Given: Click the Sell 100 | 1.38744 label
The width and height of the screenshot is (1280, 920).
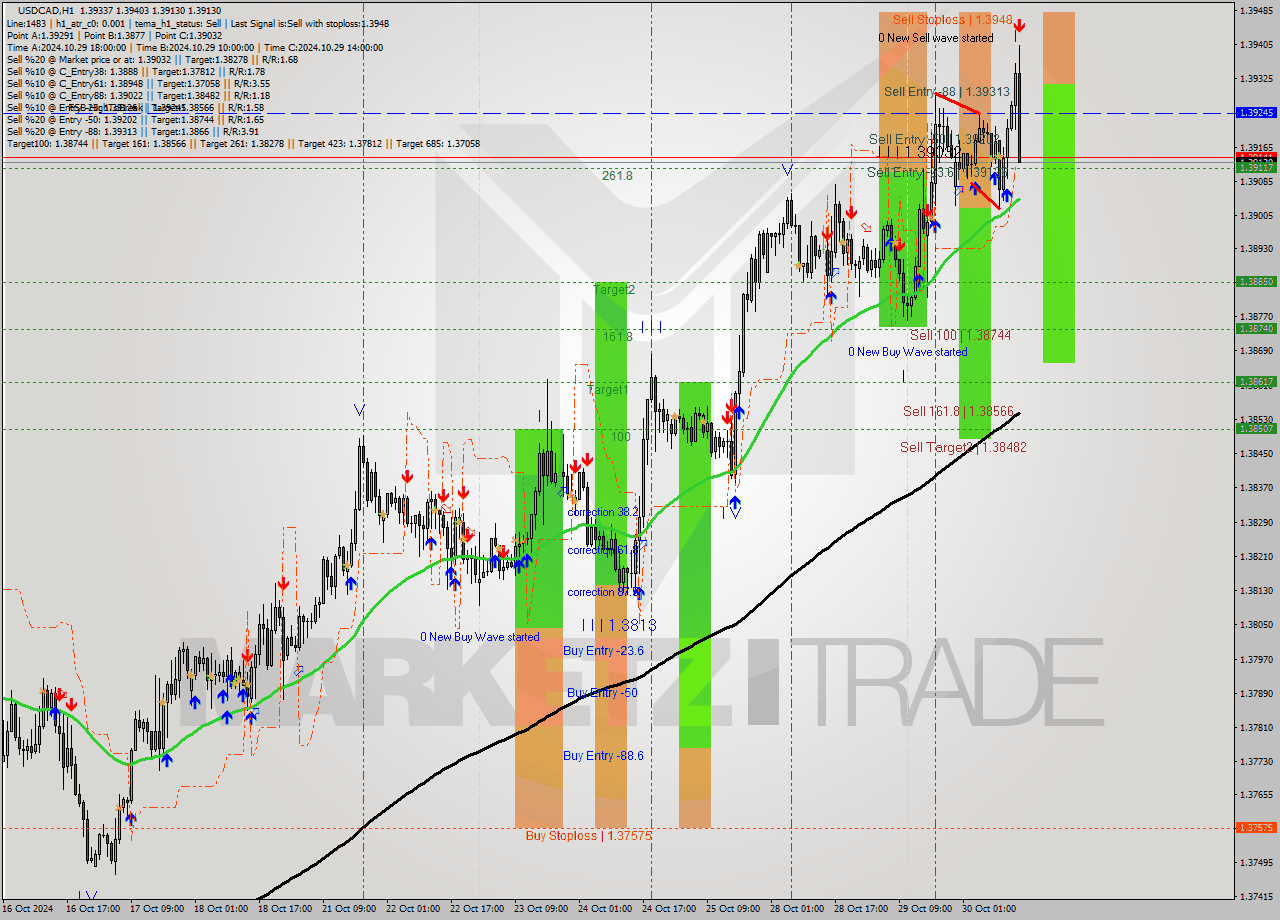Looking at the screenshot, I should (x=960, y=335).
